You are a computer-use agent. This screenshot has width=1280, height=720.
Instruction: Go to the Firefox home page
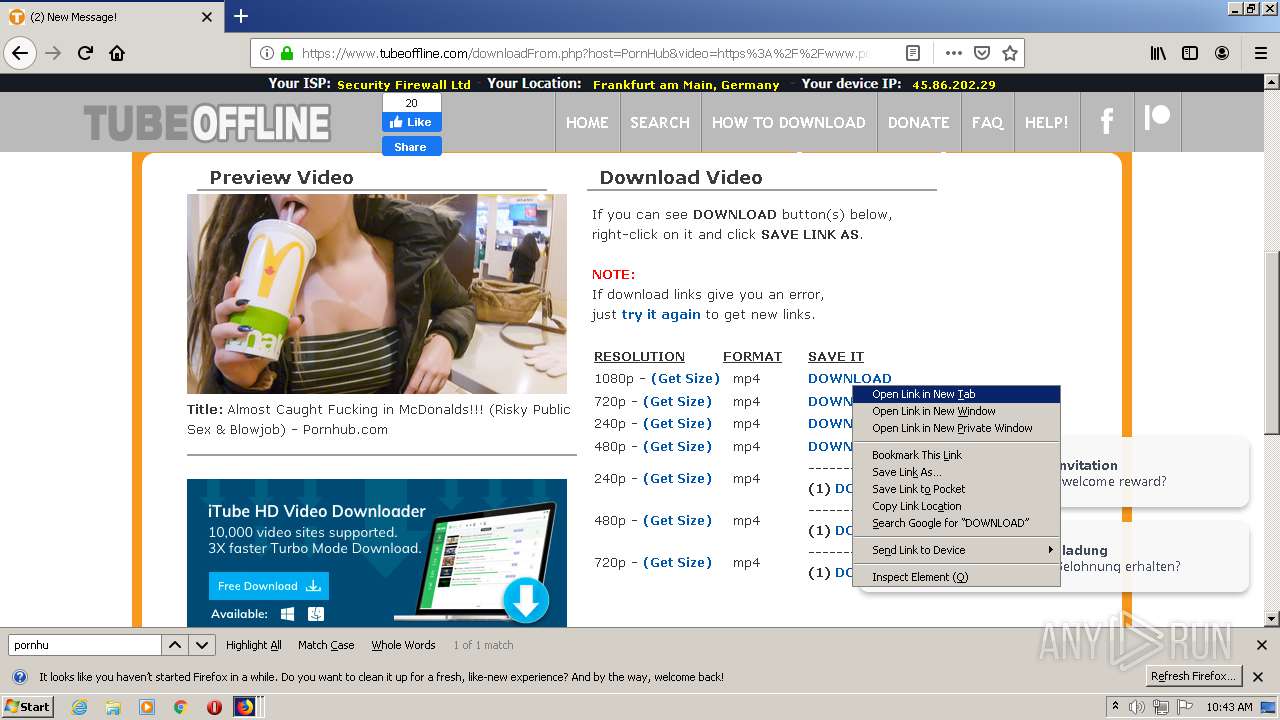117,53
